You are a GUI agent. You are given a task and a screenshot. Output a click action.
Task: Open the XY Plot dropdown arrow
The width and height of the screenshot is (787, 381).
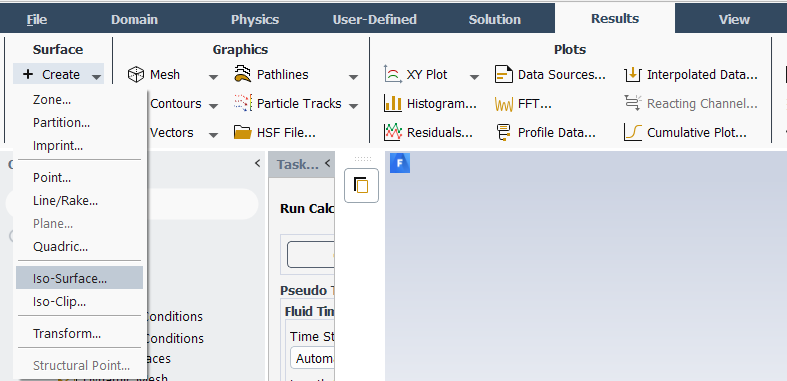tap(474, 77)
